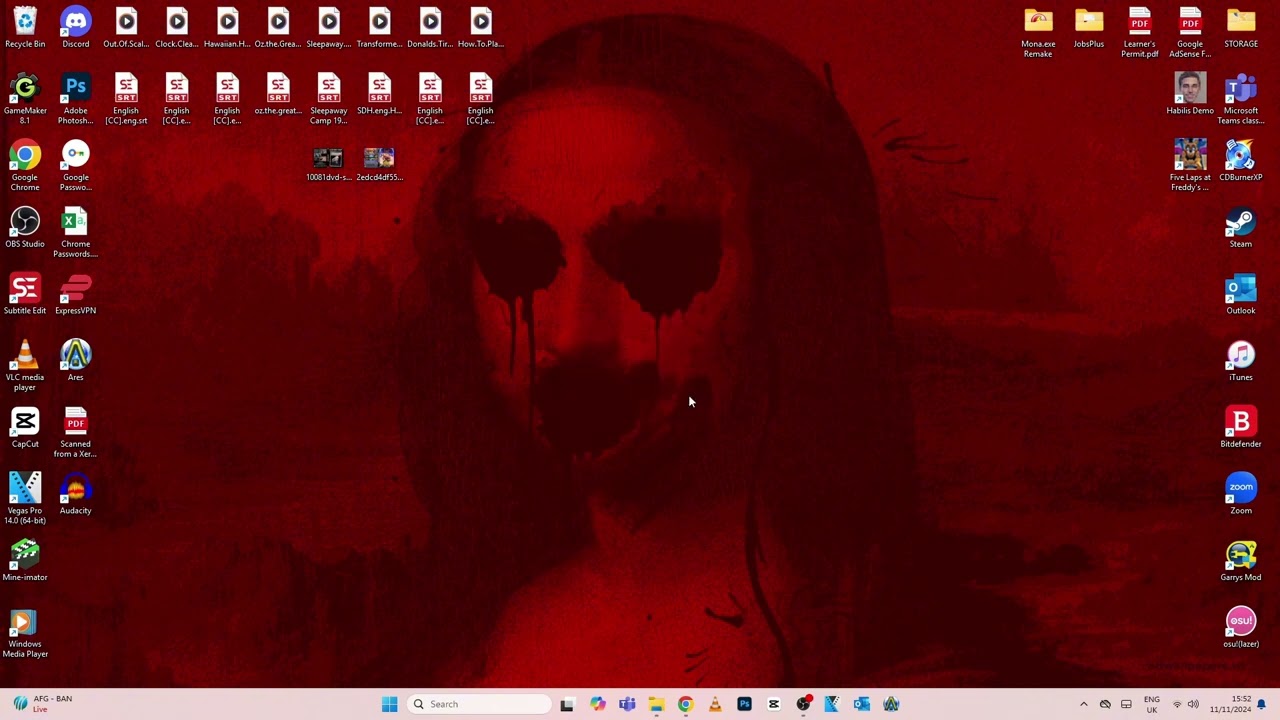Select the Scanned from a Xerox PDF file
This screenshot has width=1280, height=720.
point(75,433)
